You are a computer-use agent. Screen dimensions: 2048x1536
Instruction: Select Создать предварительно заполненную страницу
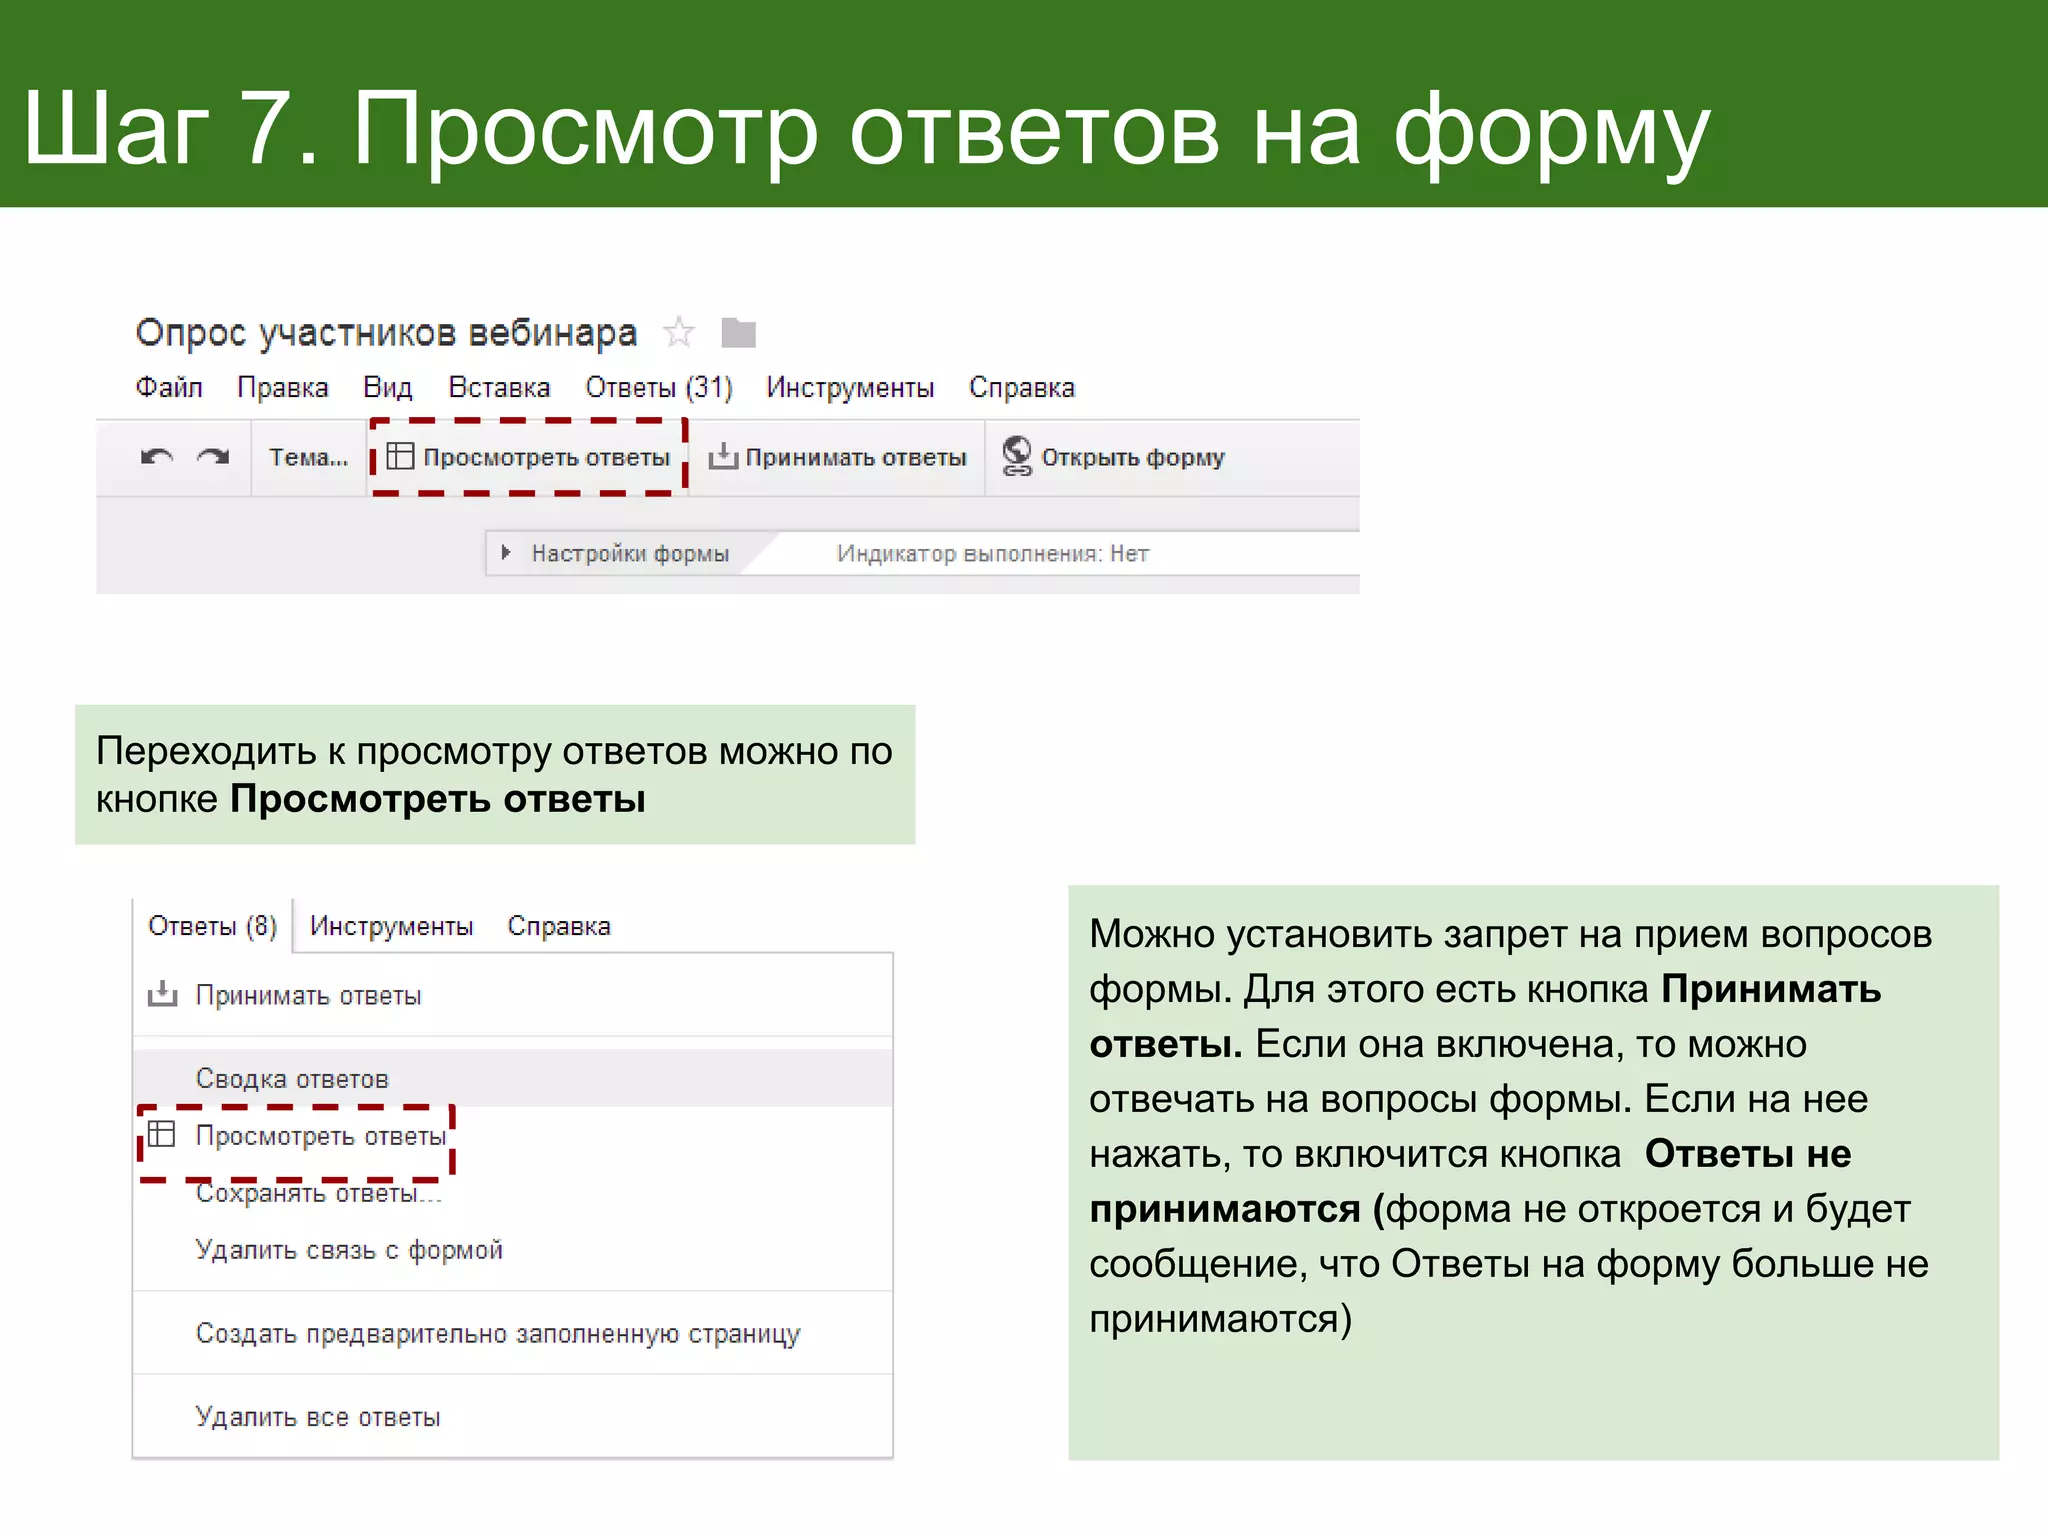(512, 1333)
